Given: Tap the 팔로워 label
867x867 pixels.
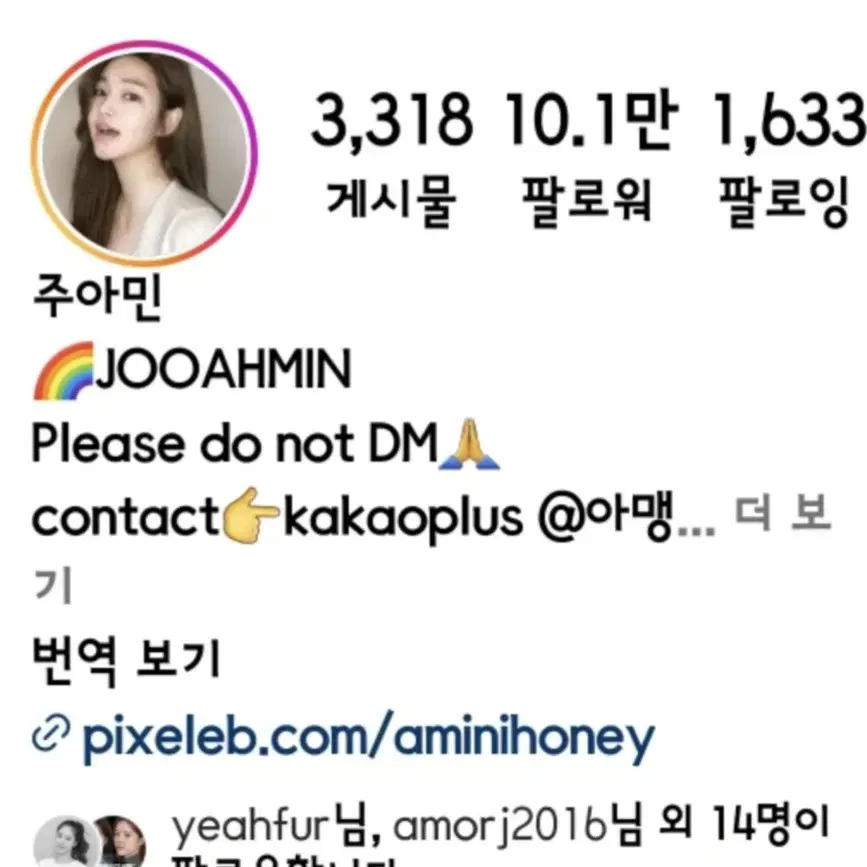Looking at the screenshot, I should (587, 201).
